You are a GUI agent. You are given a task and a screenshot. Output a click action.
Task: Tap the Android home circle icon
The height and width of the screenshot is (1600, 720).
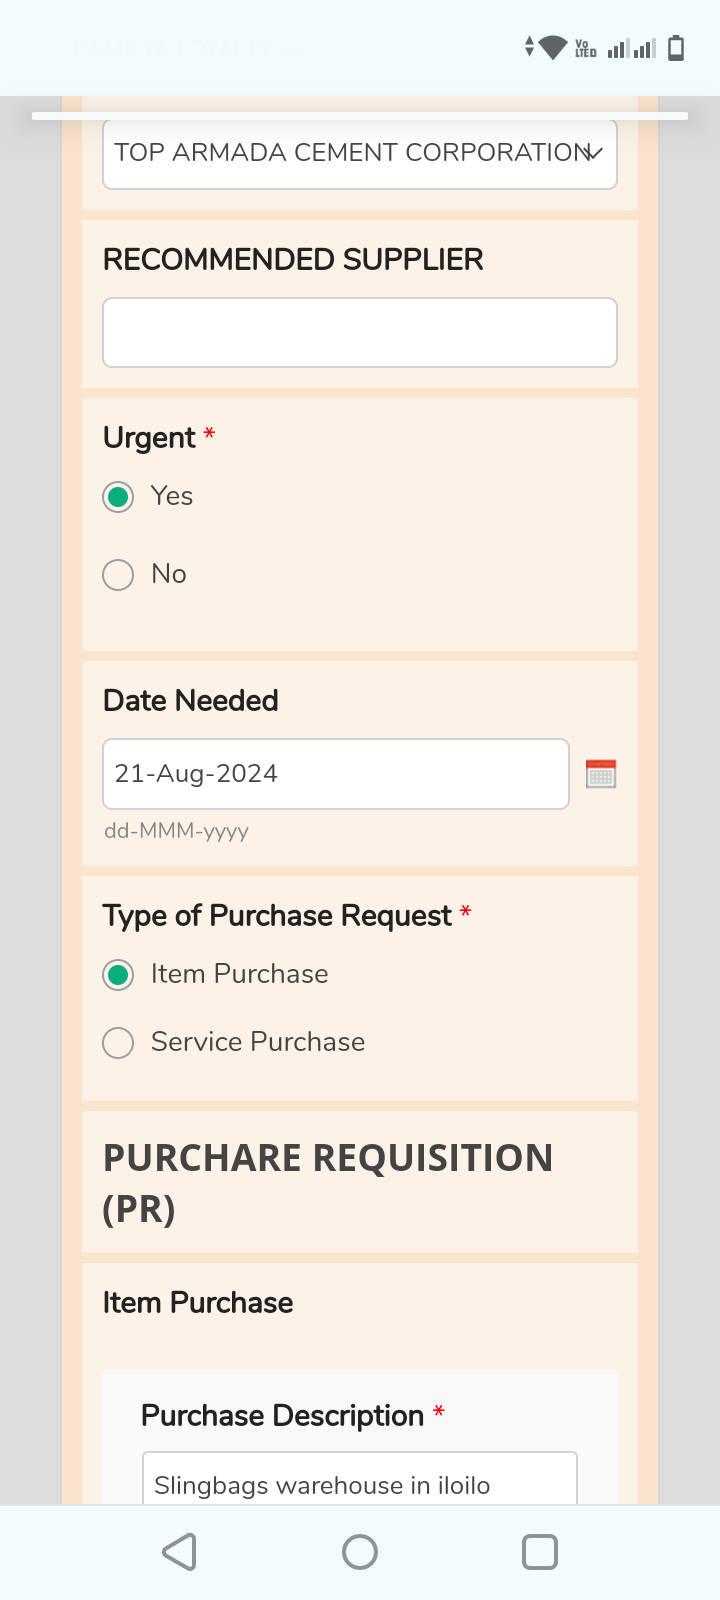pyautogui.click(x=360, y=1552)
